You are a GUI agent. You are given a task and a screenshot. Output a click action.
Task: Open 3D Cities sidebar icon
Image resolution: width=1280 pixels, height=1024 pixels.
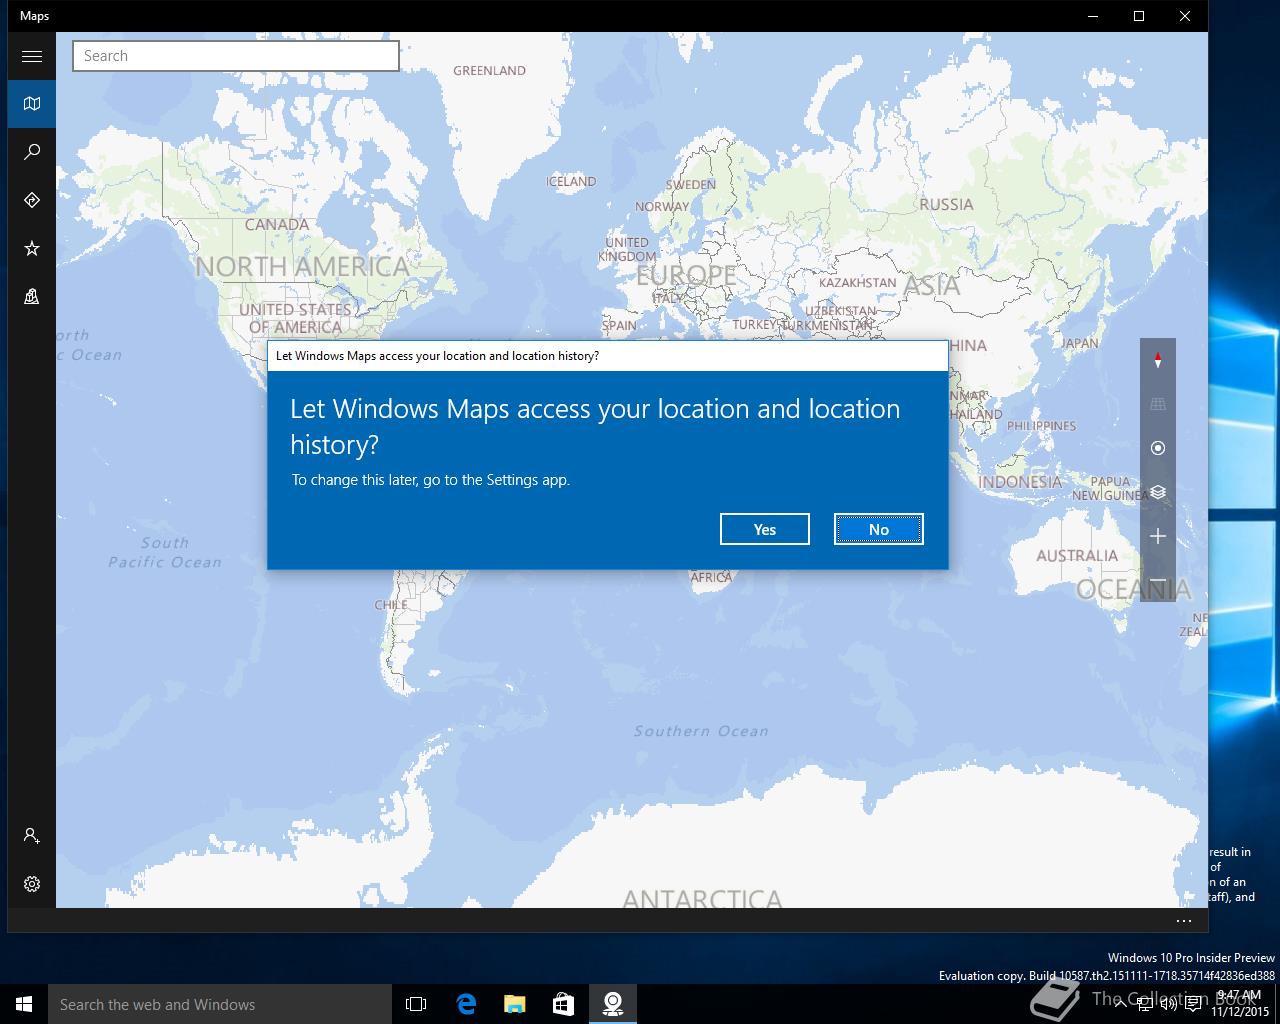click(32, 296)
